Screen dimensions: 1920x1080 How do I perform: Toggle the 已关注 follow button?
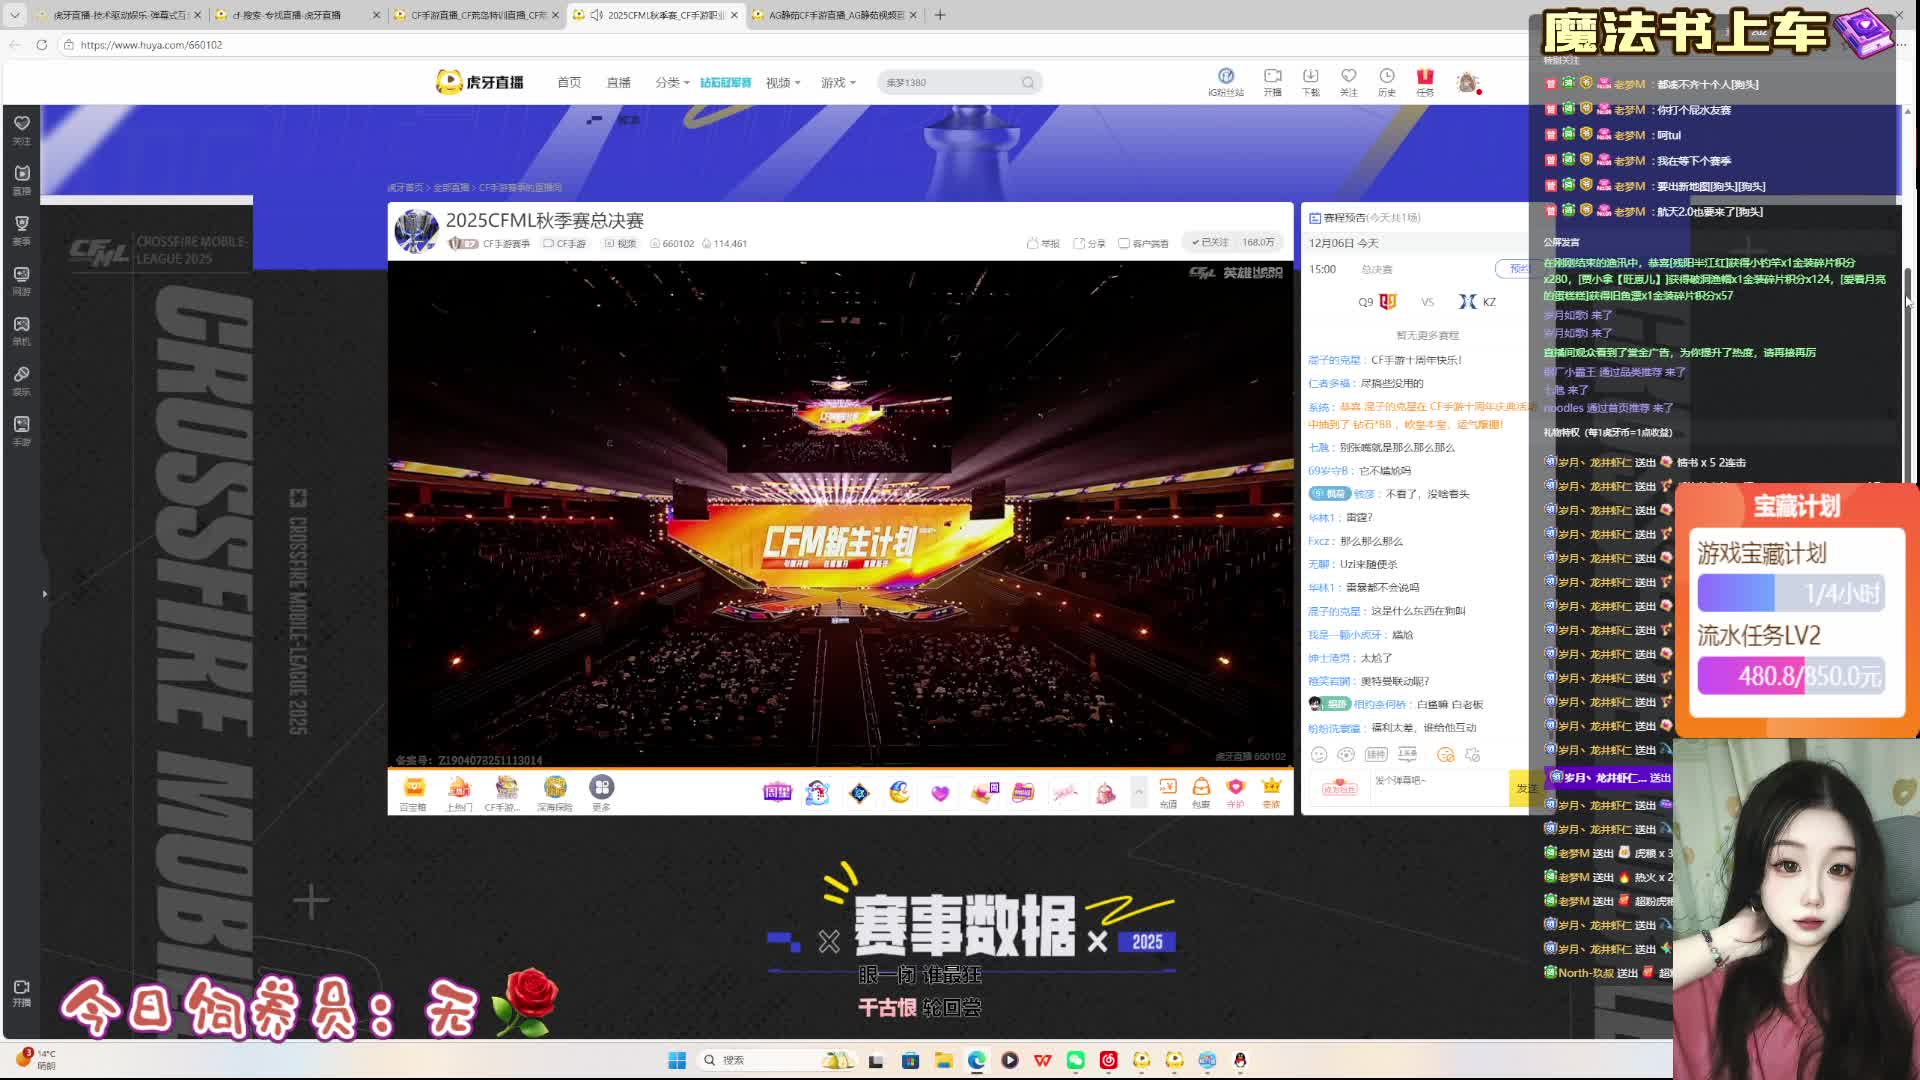1211,242
